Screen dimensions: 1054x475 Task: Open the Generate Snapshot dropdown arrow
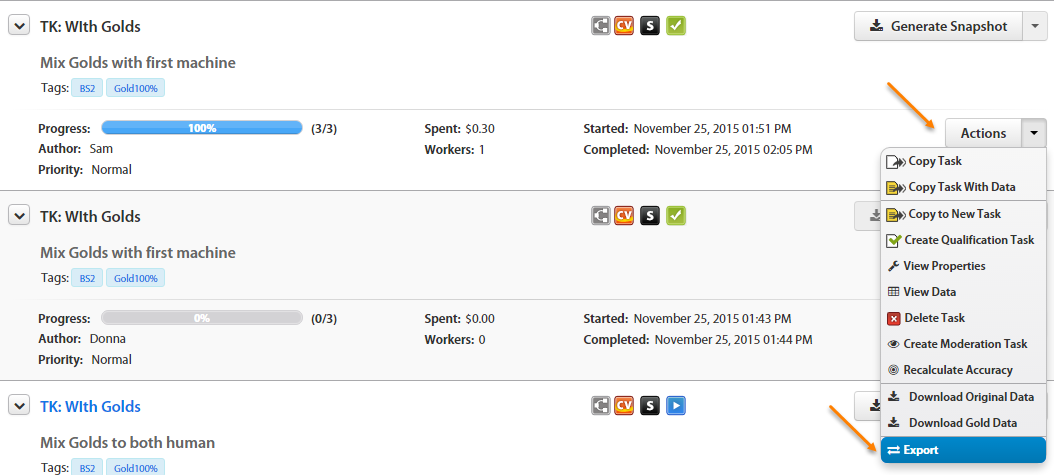(1034, 26)
